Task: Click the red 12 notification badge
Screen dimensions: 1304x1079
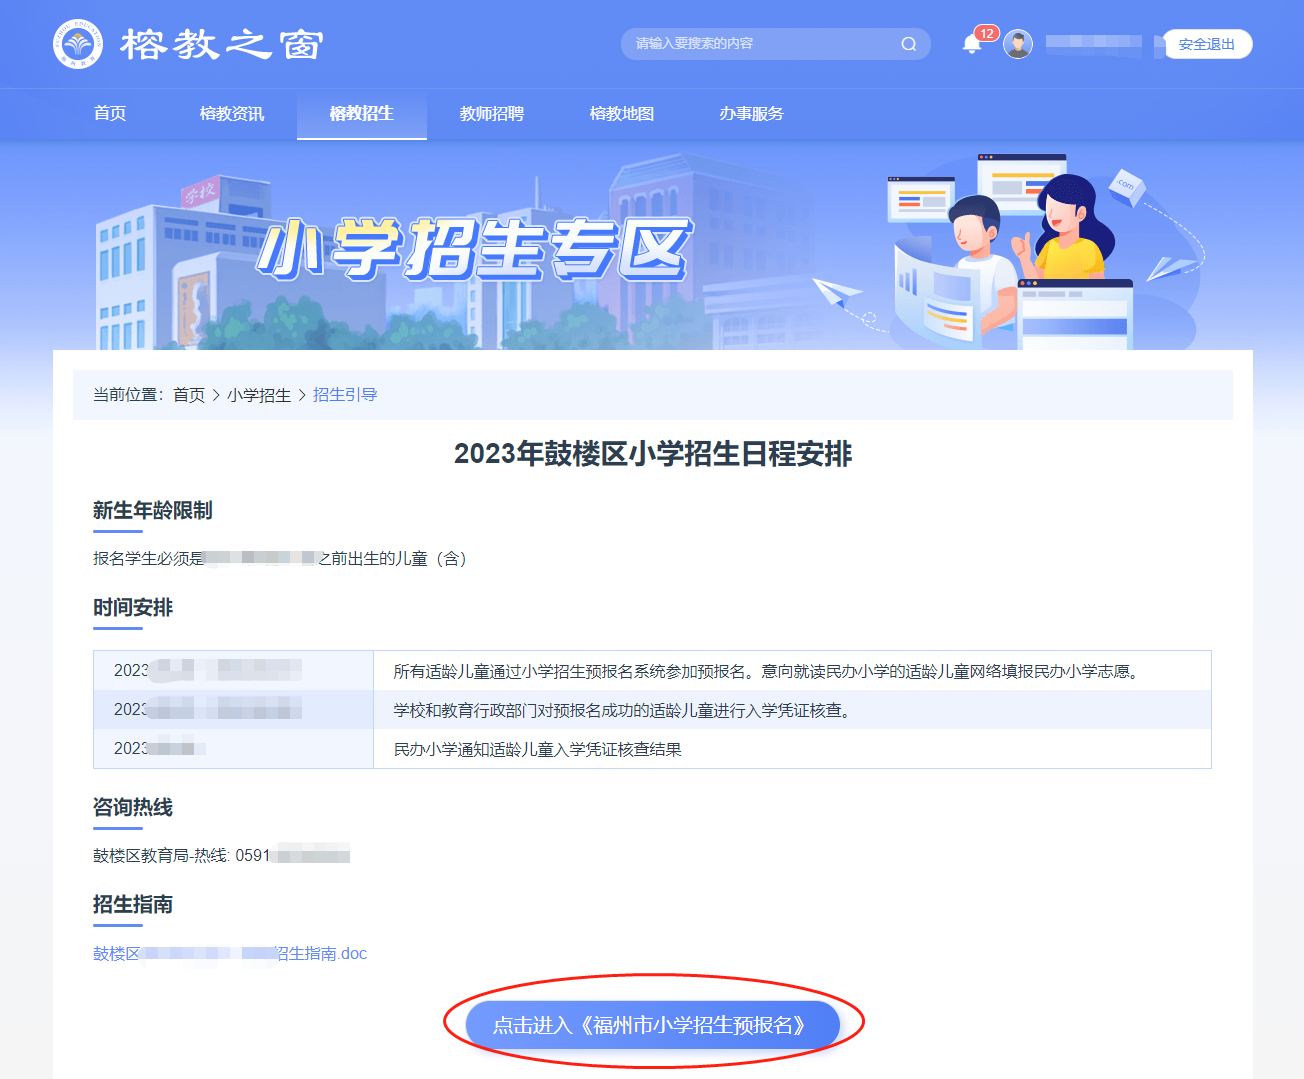Action: [987, 33]
